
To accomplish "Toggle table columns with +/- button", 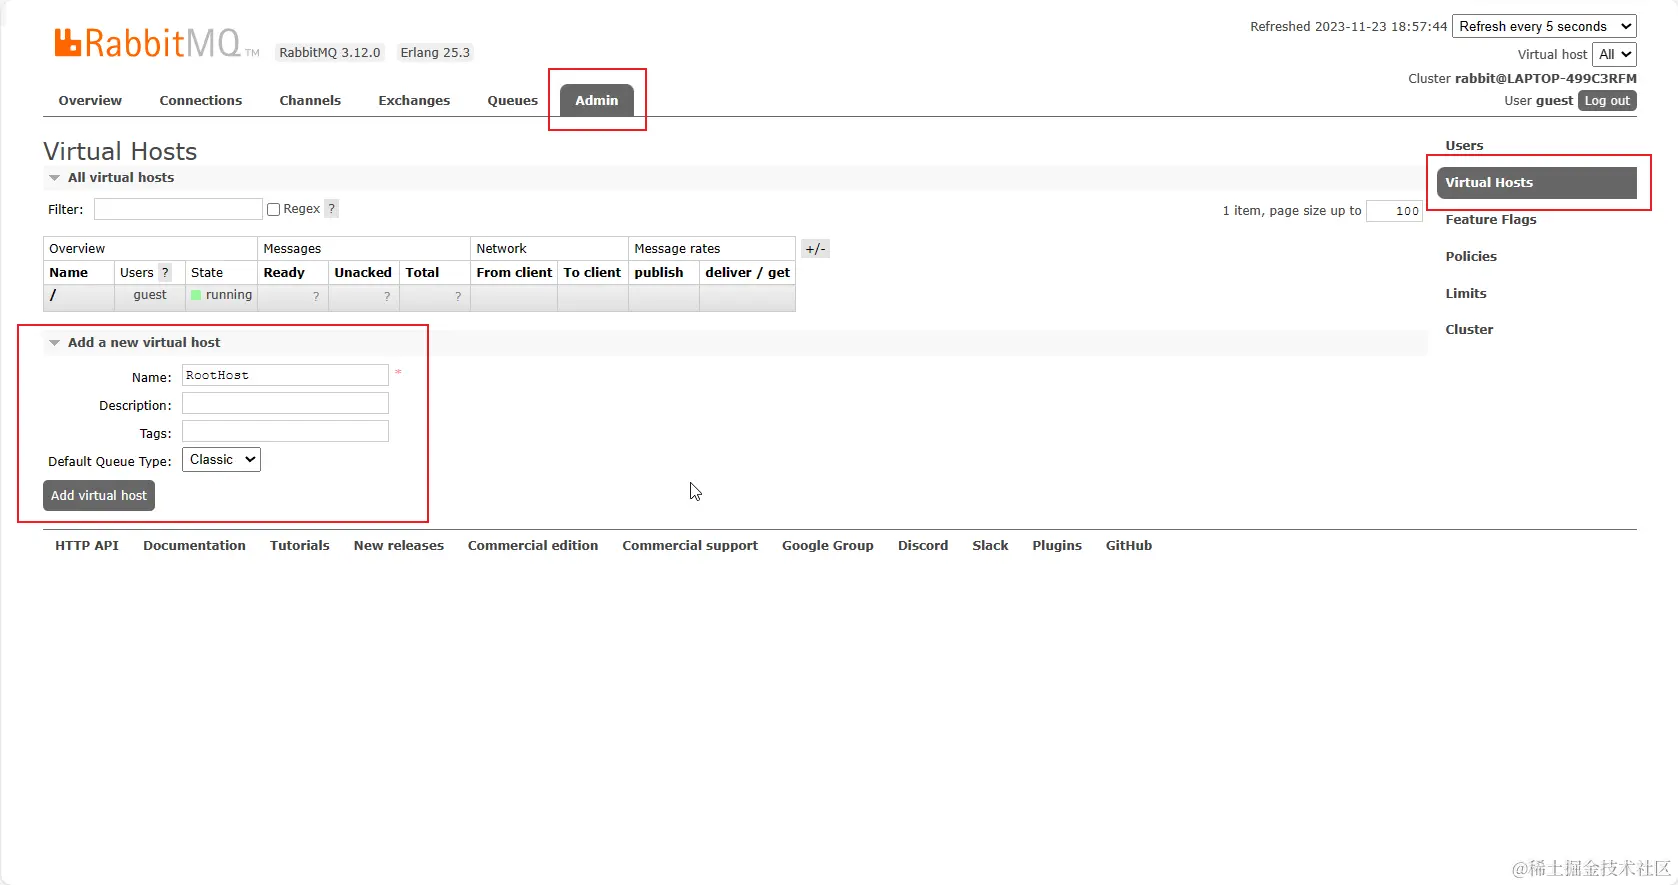I will [815, 249].
